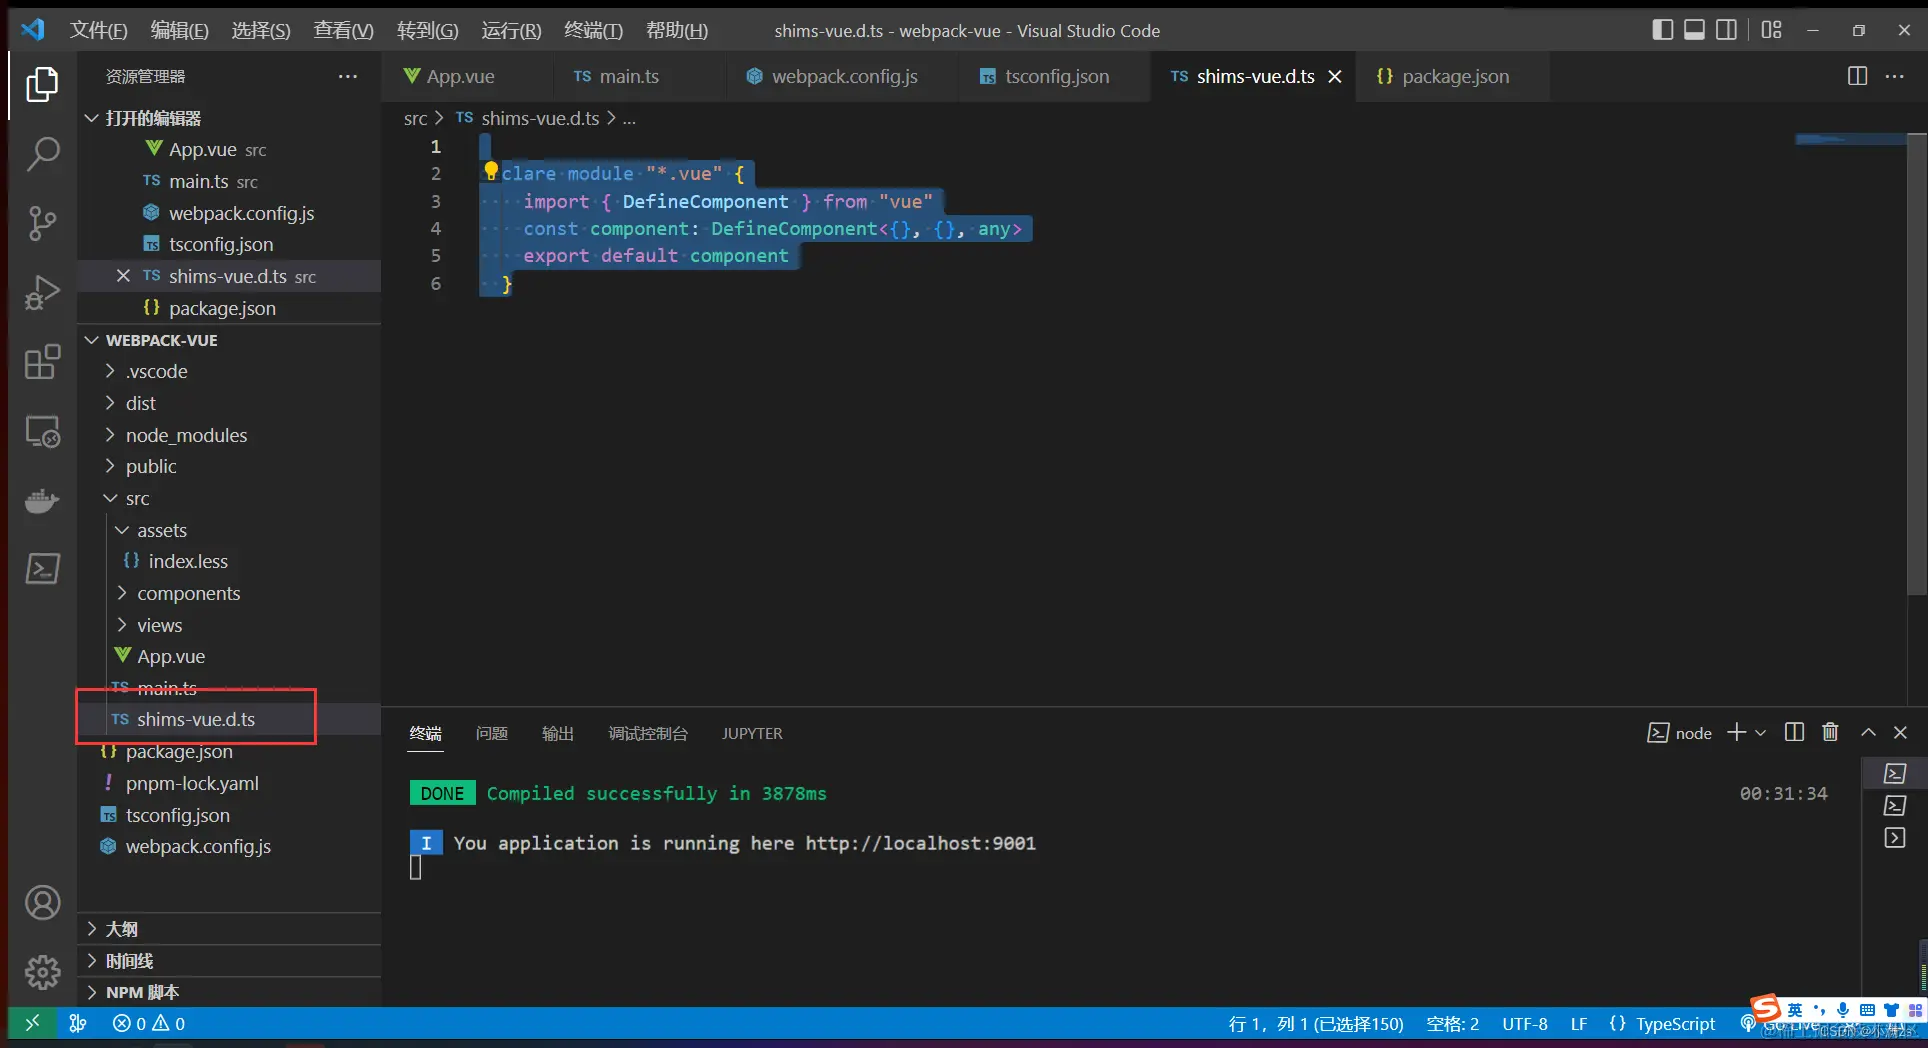
Task: Change UTF-8 encoding in status bar
Action: tap(1524, 1023)
